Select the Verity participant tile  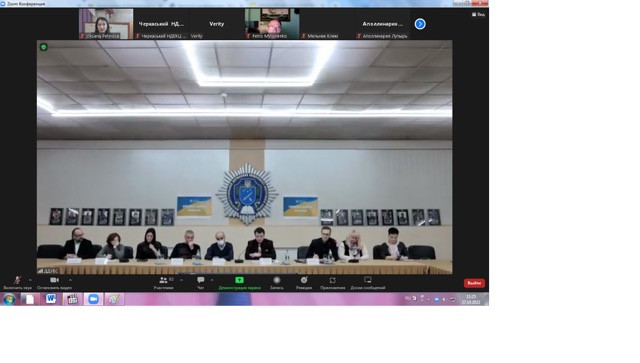pos(217,24)
